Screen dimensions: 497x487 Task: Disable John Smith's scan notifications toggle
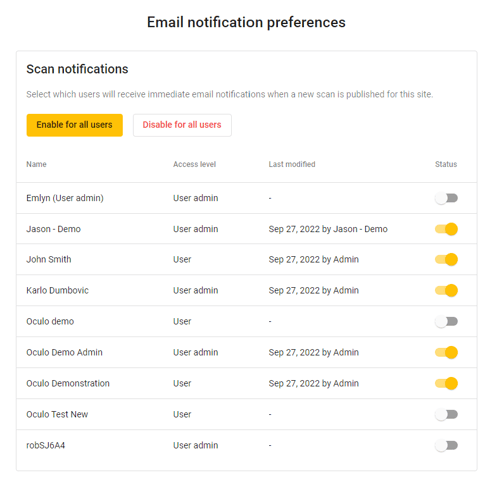point(446,260)
